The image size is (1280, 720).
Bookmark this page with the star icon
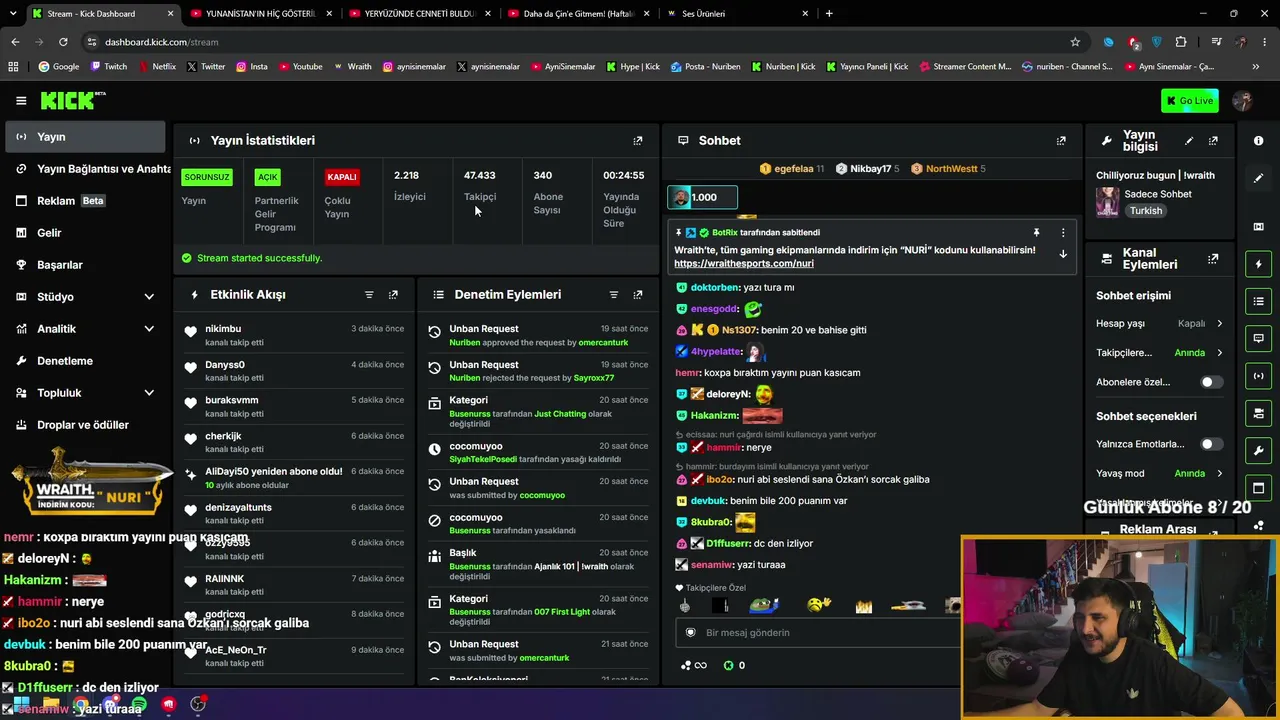[x=1075, y=42]
